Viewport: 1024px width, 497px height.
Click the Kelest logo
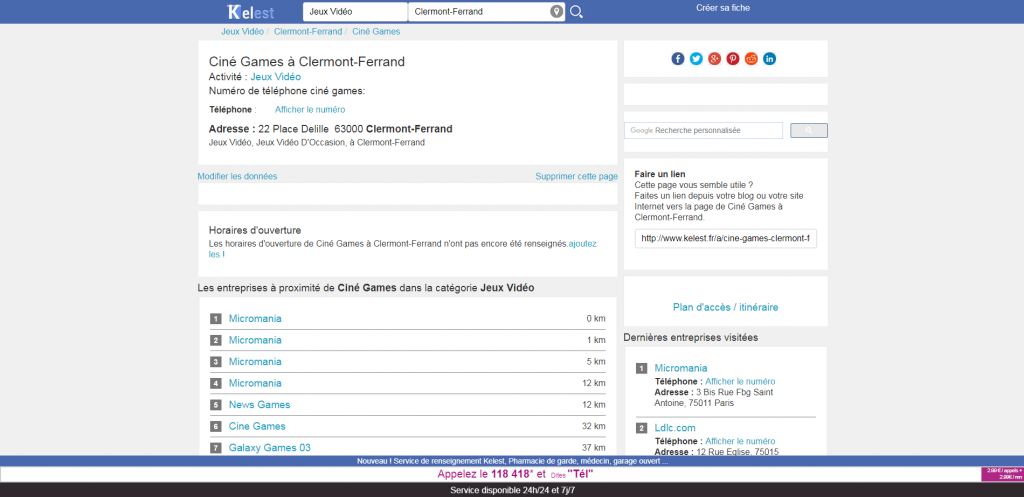tap(251, 12)
